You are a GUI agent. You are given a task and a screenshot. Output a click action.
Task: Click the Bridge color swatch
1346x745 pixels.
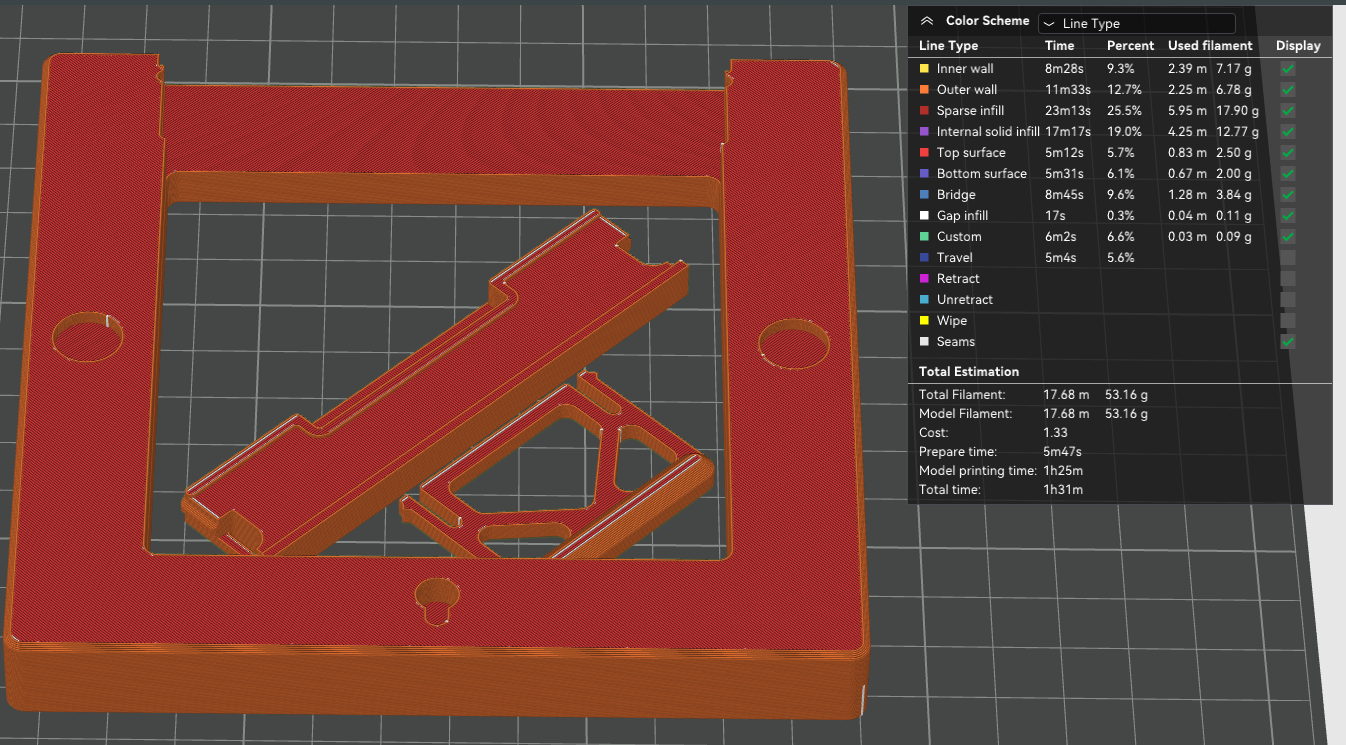924,195
